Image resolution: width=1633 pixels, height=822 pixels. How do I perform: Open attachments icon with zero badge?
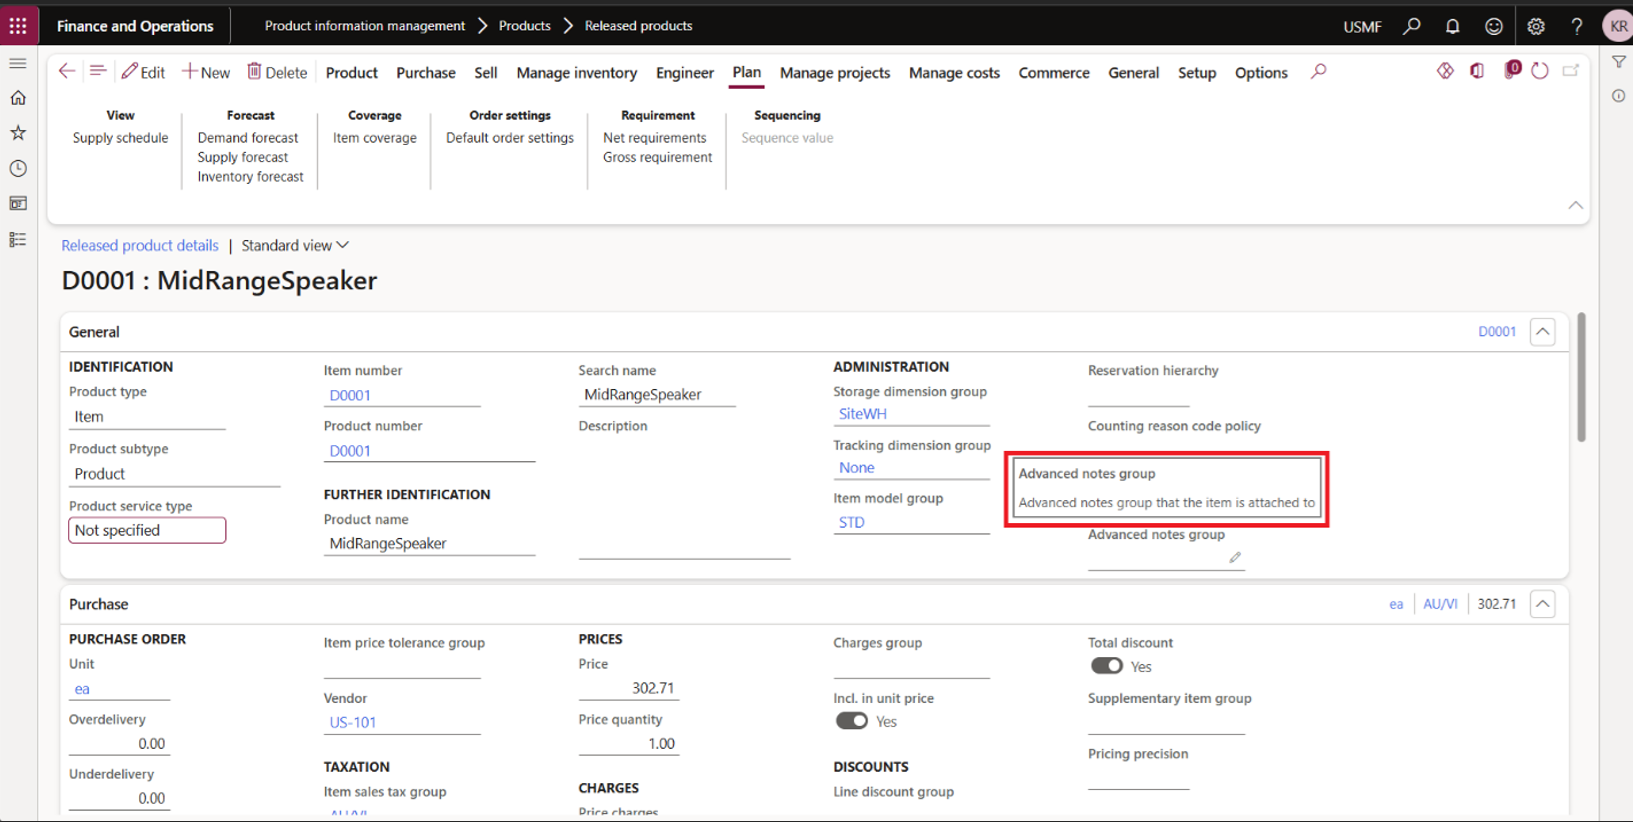point(1512,70)
